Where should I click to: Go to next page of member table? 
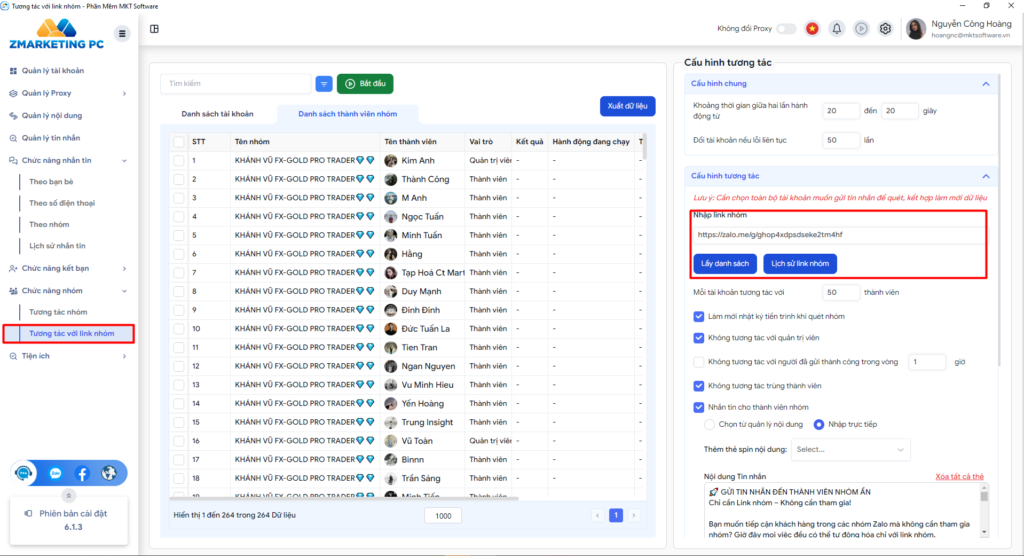tap(633, 515)
